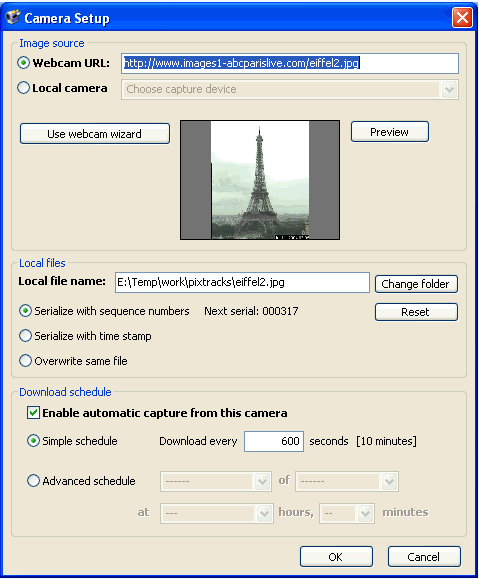Click the Use webcam wizard button
Image resolution: width=479 pixels, height=579 pixels.
click(95, 134)
